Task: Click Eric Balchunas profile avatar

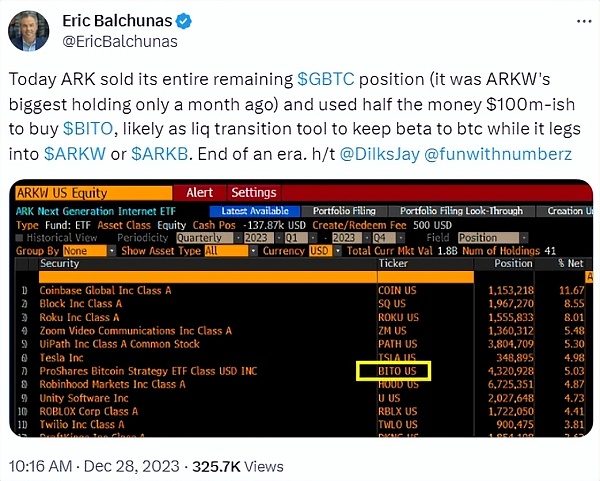Action: tap(29, 31)
